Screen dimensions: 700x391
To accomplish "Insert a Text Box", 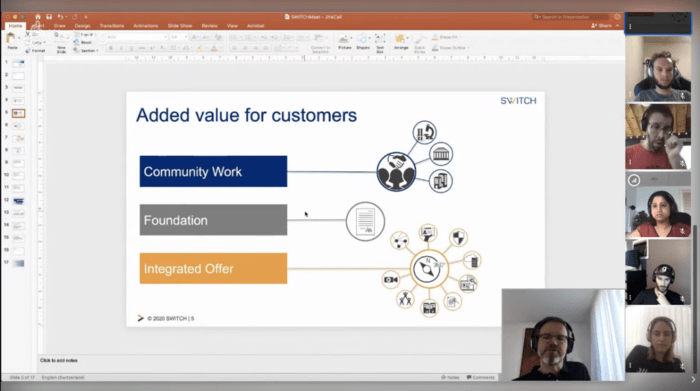I will coord(380,43).
